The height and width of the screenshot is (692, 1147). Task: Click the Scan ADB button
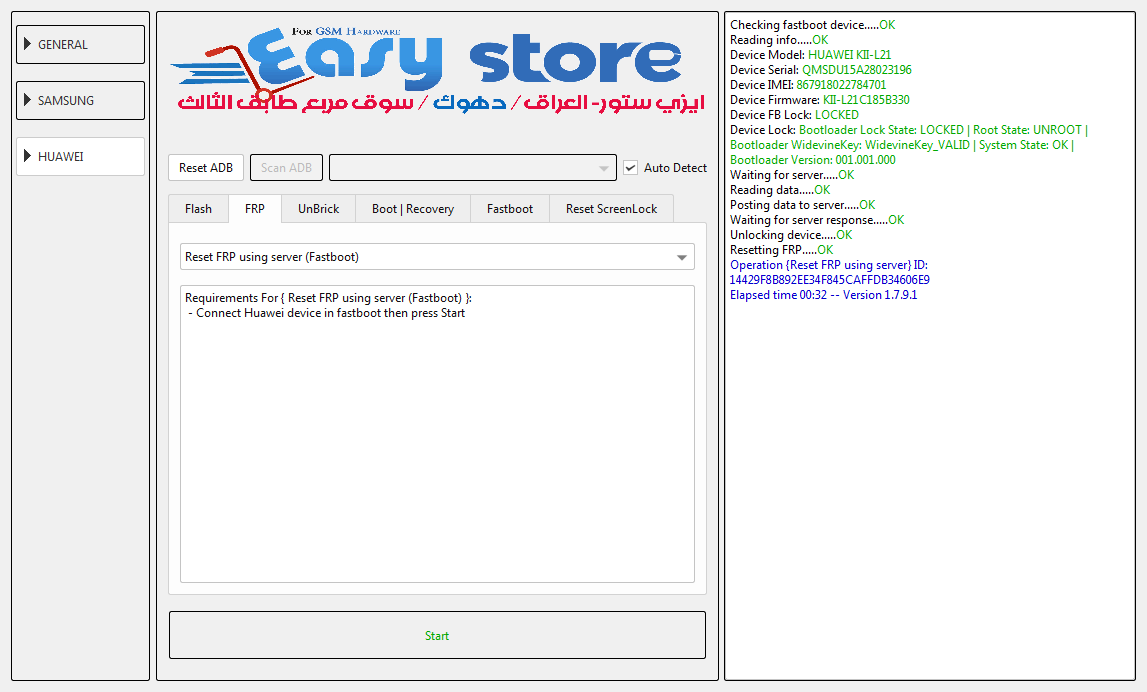click(x=286, y=168)
